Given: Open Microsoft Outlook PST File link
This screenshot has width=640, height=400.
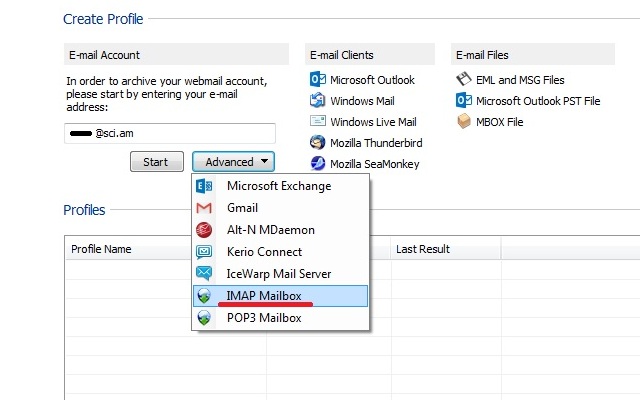Looking at the screenshot, I should (538, 101).
